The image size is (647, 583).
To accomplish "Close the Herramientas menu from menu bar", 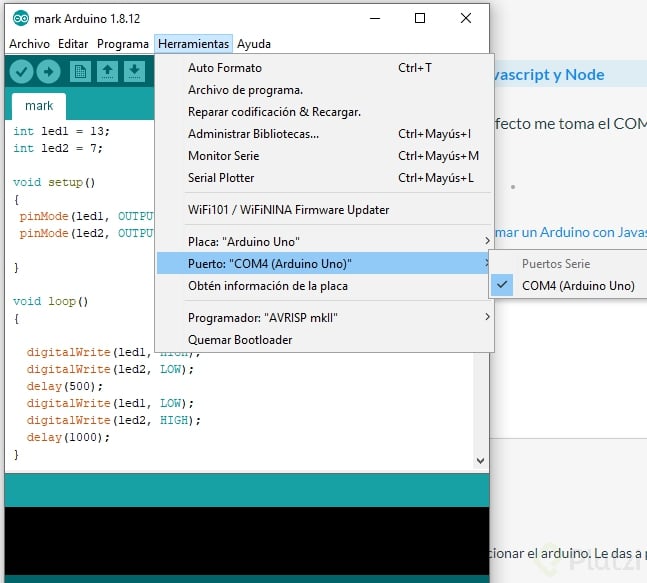I will pos(194,44).
